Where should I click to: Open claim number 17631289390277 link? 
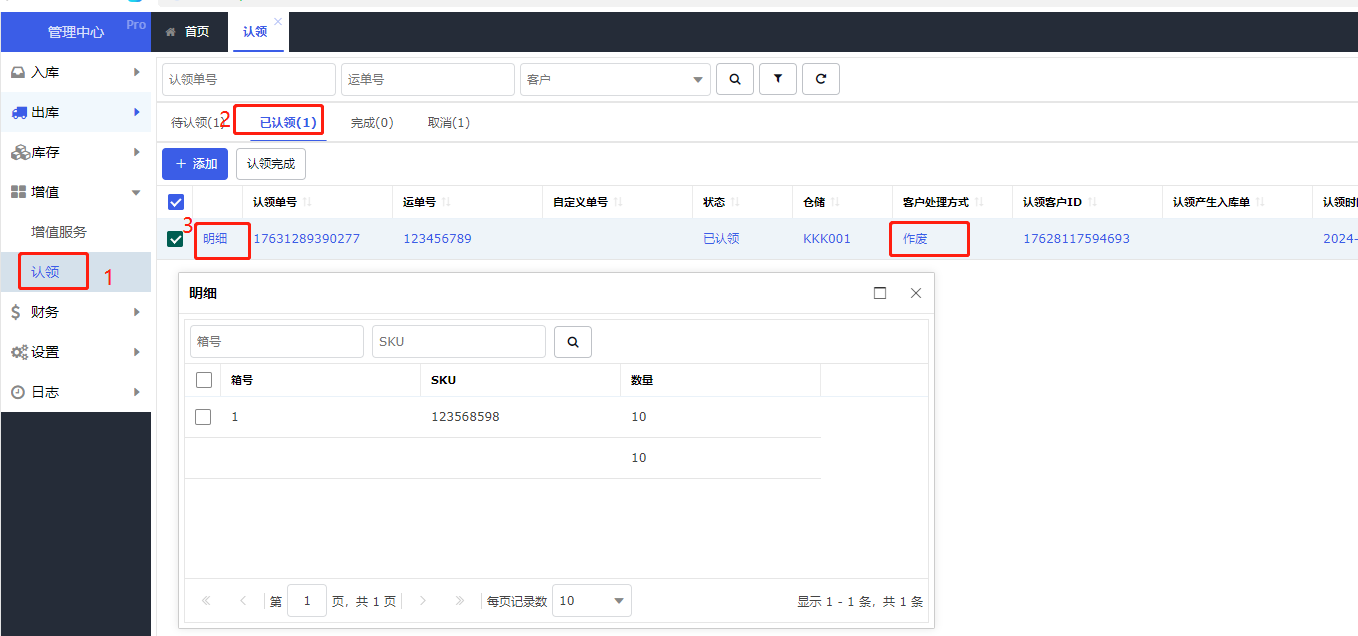[306, 239]
